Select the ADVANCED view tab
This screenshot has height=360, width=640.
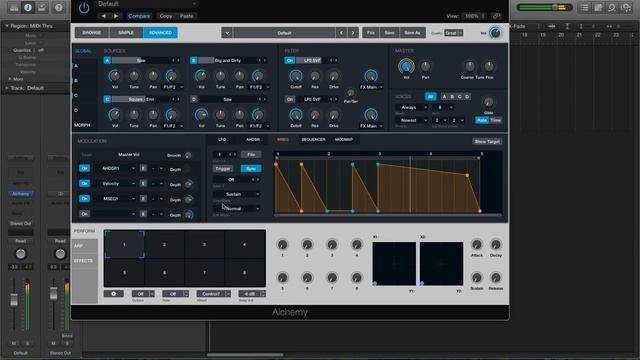[x=160, y=33]
